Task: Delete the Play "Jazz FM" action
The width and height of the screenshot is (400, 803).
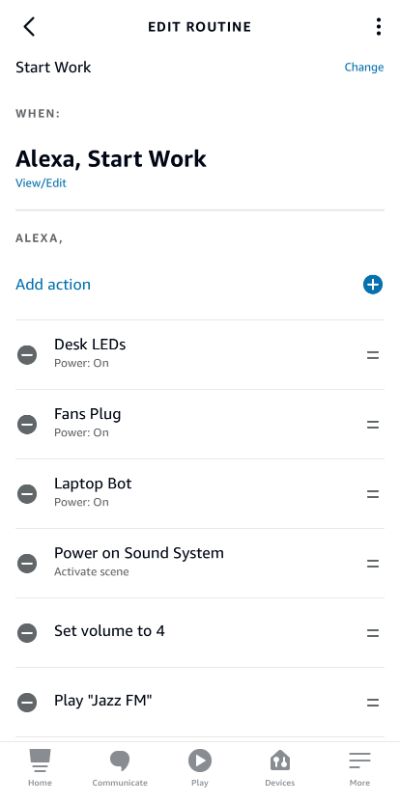Action: pyautogui.click(x=27, y=702)
